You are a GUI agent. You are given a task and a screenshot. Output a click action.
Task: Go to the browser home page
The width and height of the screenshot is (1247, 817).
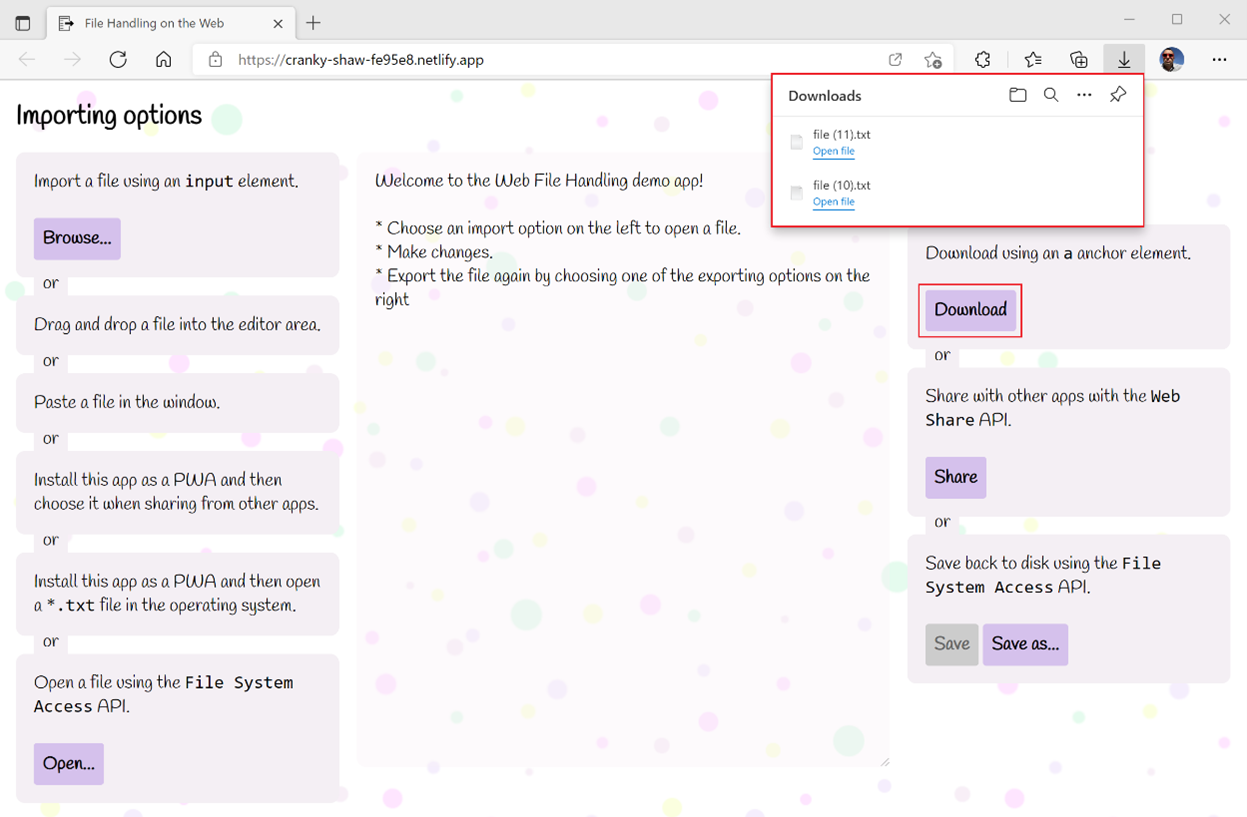click(164, 60)
